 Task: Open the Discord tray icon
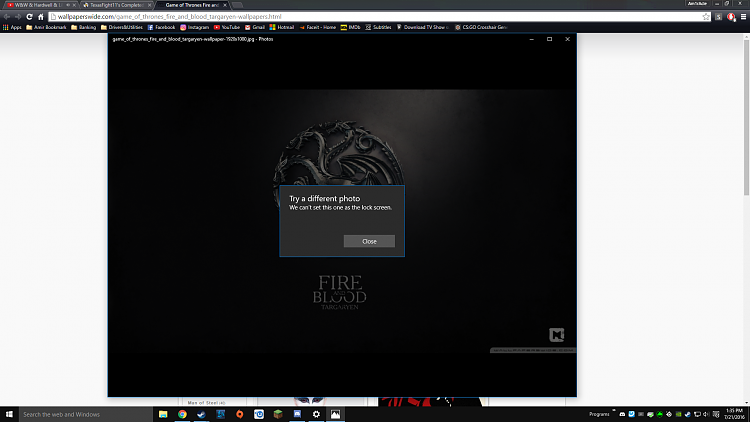point(622,414)
